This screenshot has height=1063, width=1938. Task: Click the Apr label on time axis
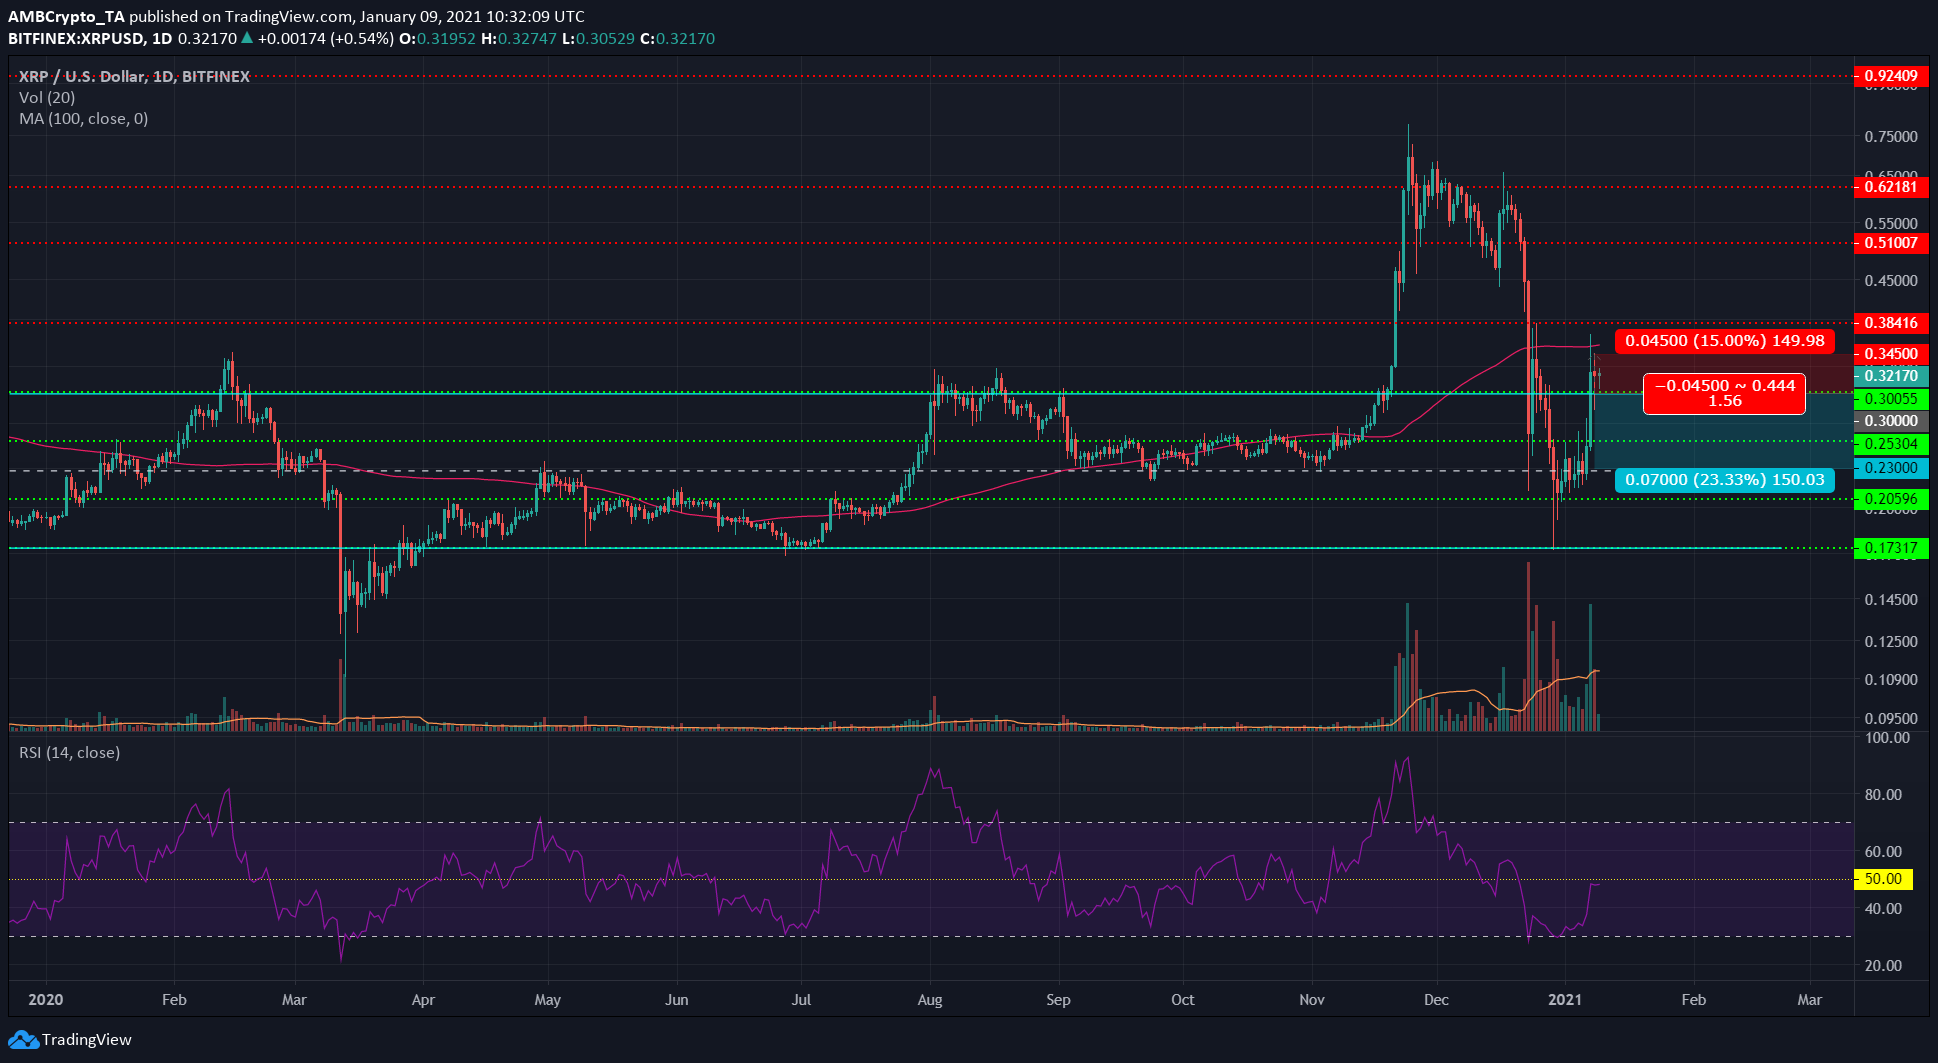423,999
